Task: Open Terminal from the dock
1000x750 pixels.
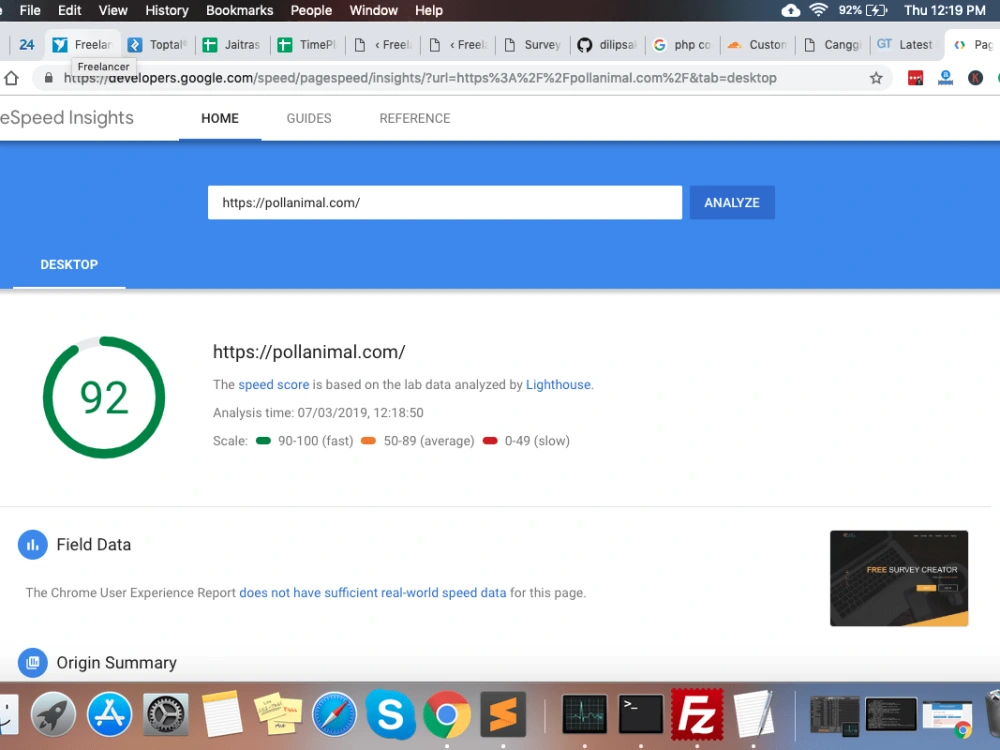Action: 641,714
